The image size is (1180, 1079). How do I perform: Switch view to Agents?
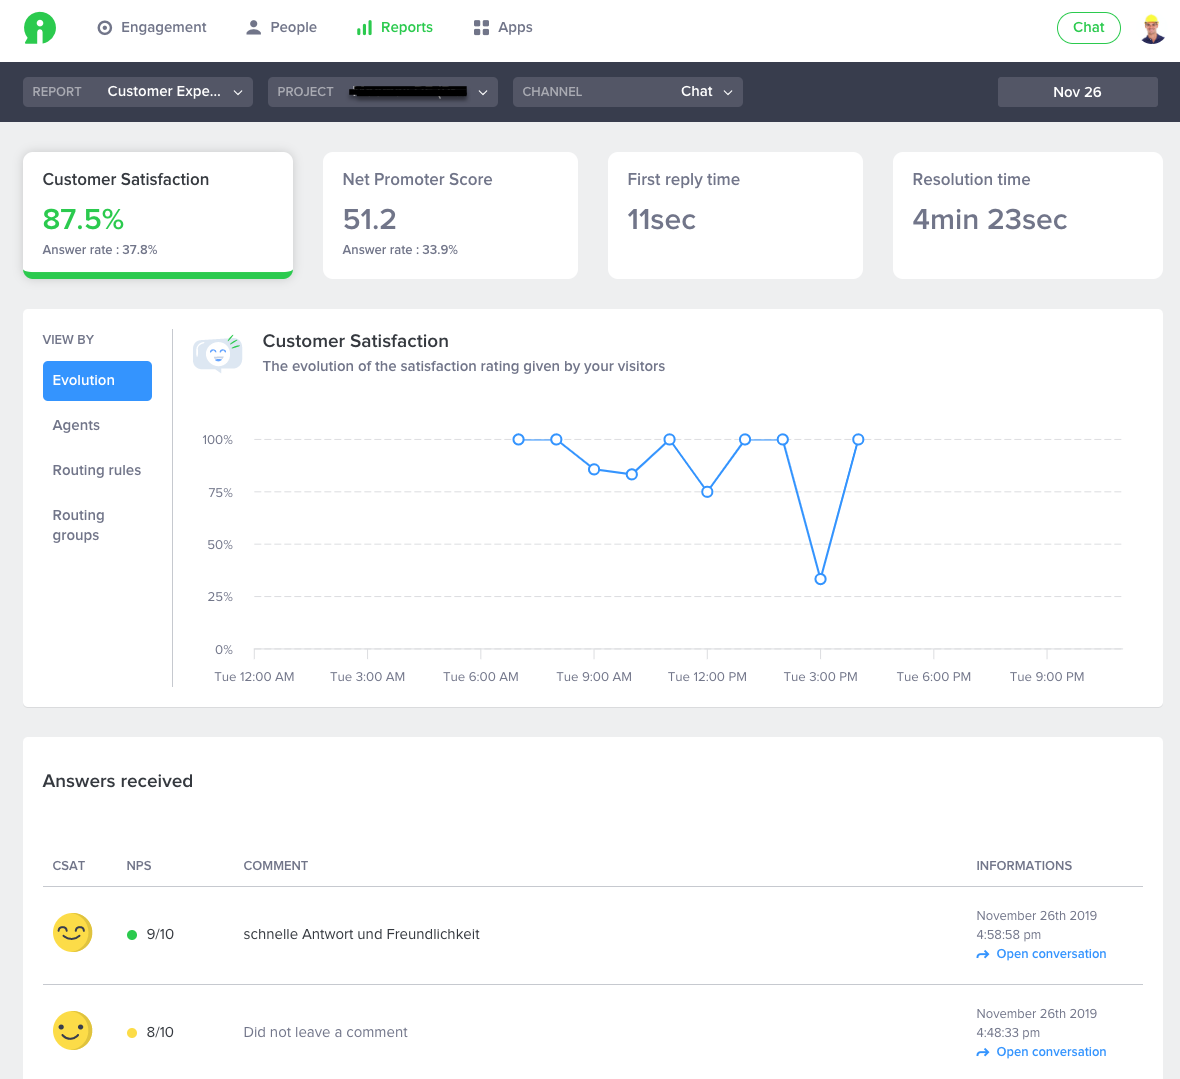coord(76,425)
